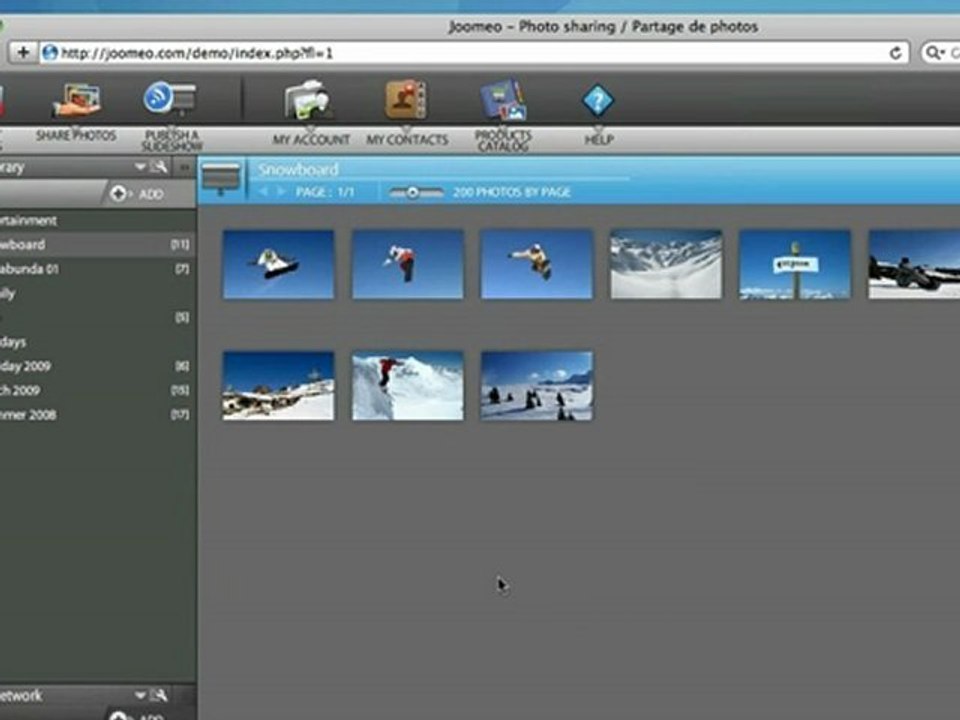960x720 pixels.
Task: Click the Help question mark icon
Action: 598,100
